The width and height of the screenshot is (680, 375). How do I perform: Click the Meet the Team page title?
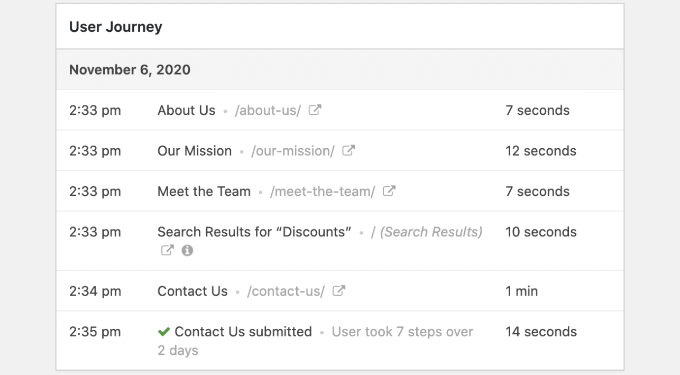pos(204,191)
